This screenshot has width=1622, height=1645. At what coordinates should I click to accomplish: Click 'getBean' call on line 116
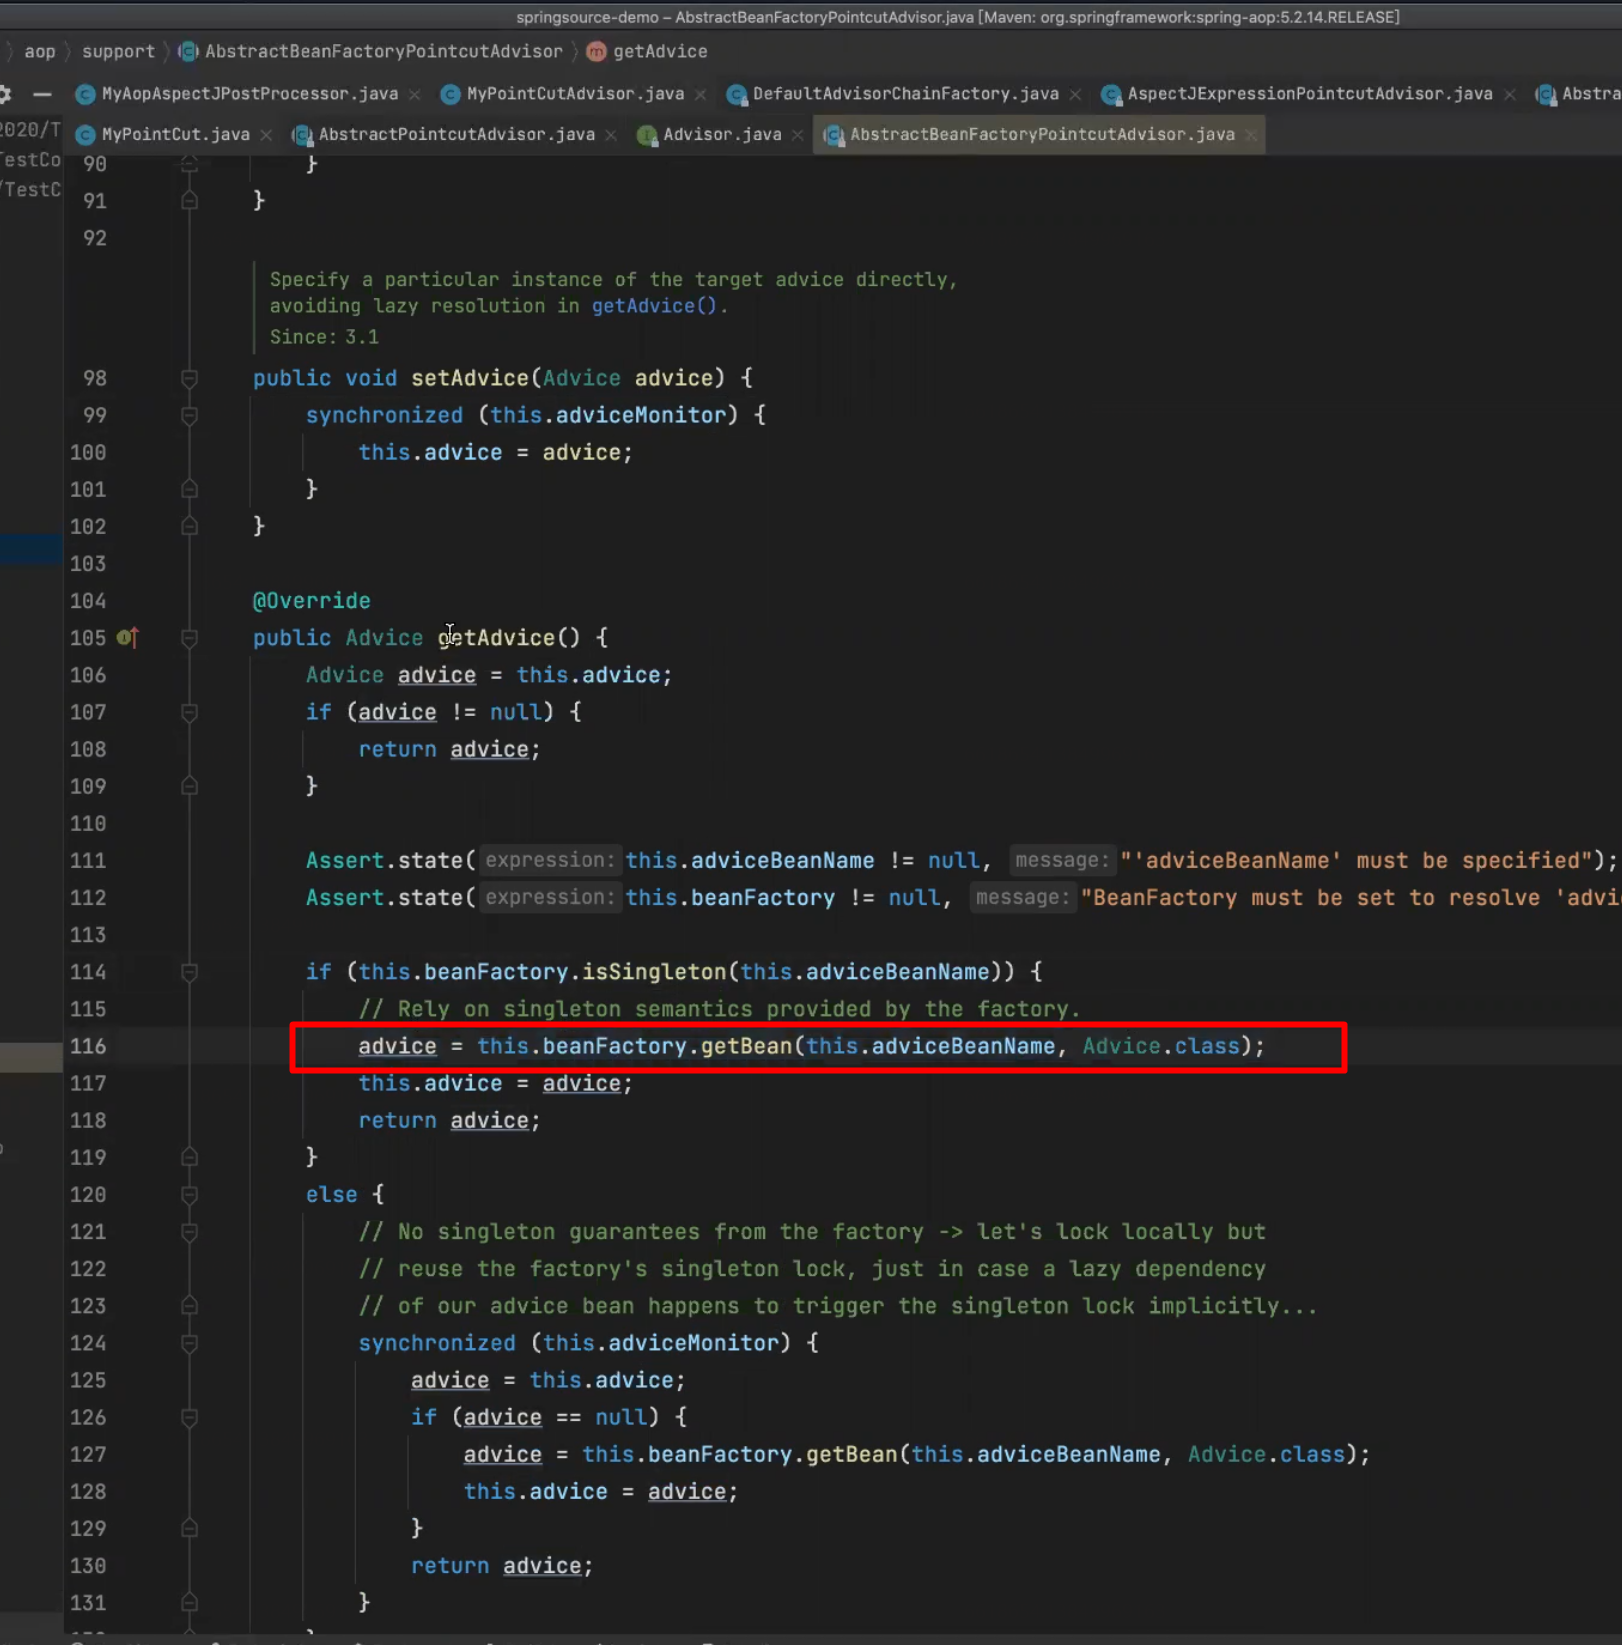[747, 1046]
